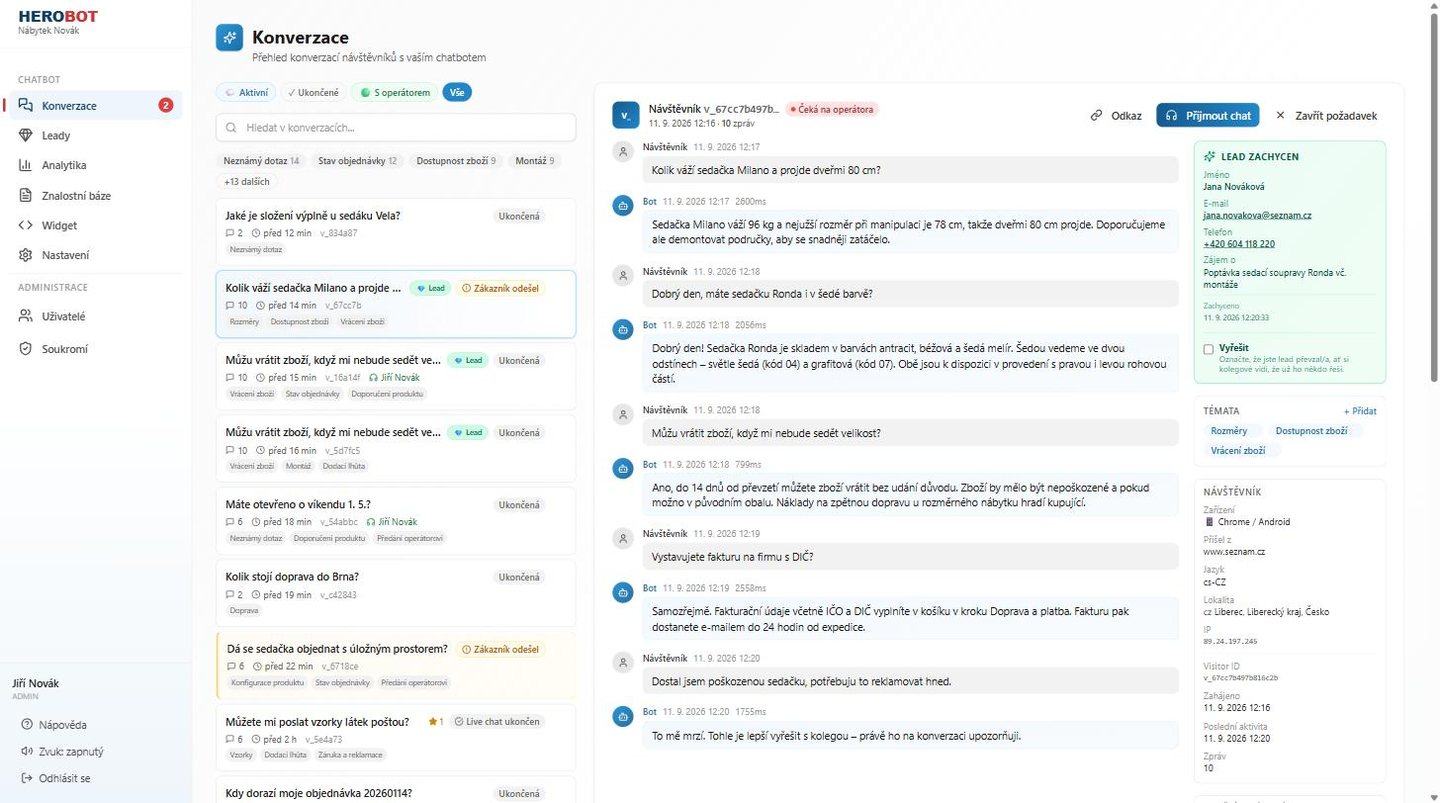The image size is (1440, 803).
Task: Click the search magnifier icon
Action: 232,128
